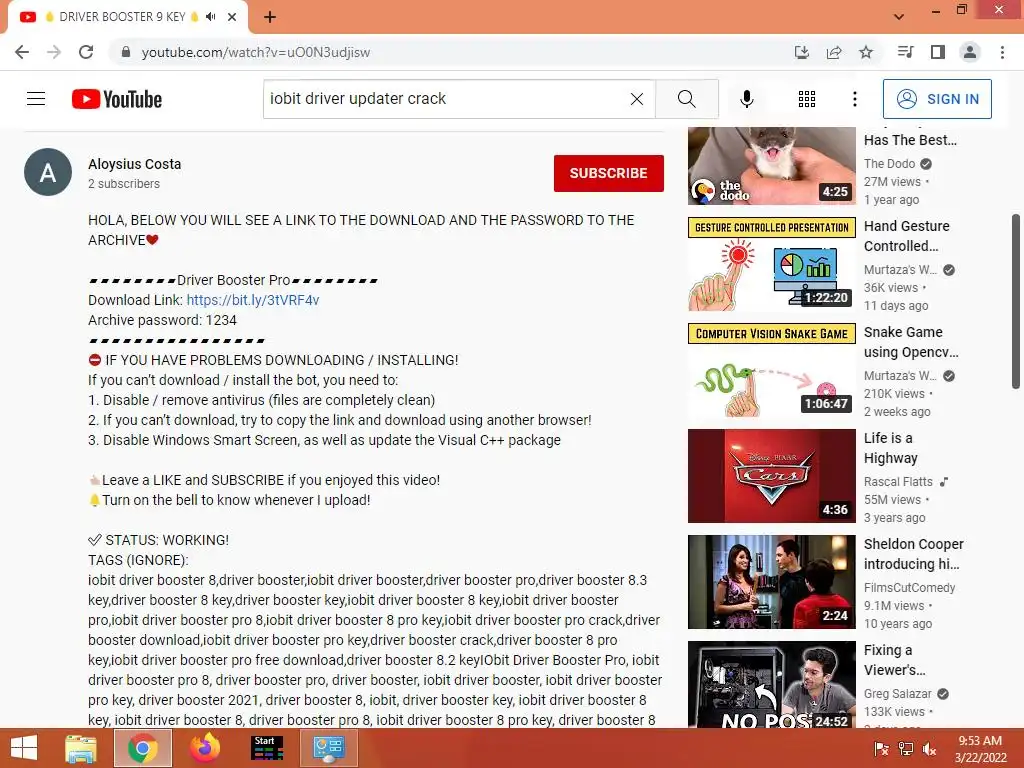Launch Firefox from the taskbar

[205, 748]
